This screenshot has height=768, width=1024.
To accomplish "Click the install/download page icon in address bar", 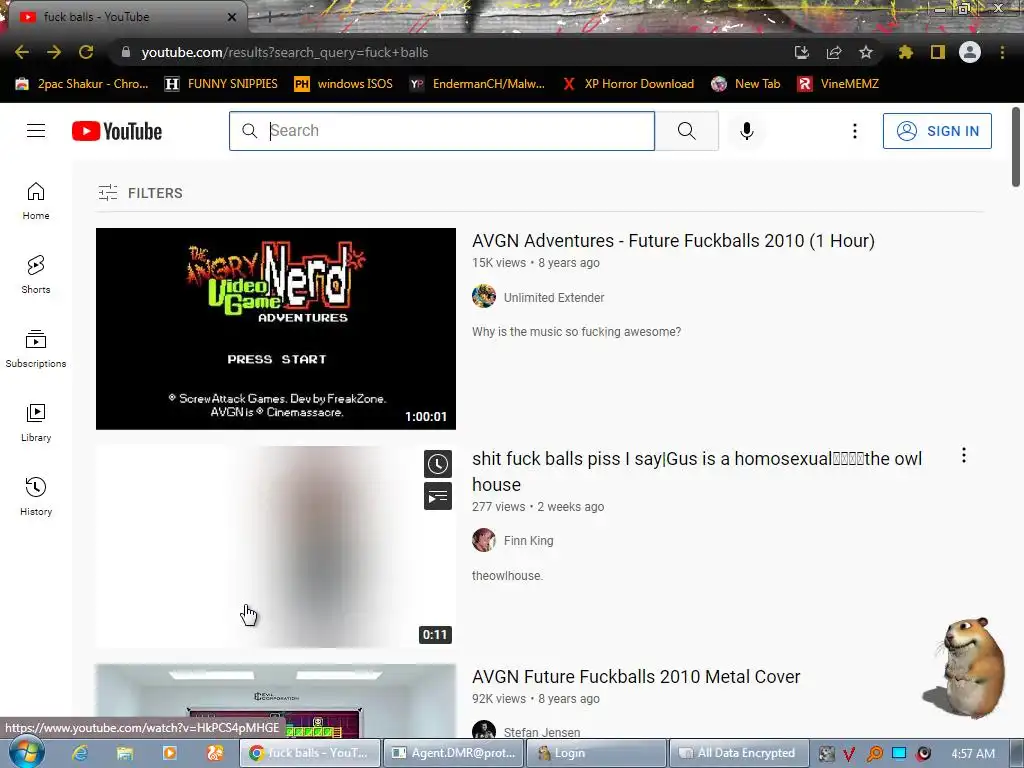I will pyautogui.click(x=802, y=52).
